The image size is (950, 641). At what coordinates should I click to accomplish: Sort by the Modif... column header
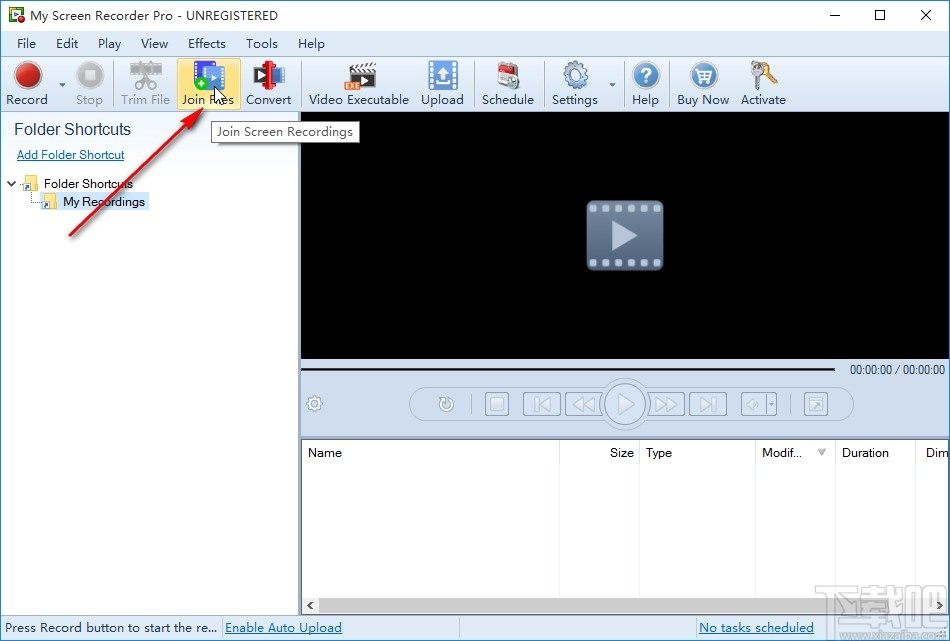(x=795, y=453)
